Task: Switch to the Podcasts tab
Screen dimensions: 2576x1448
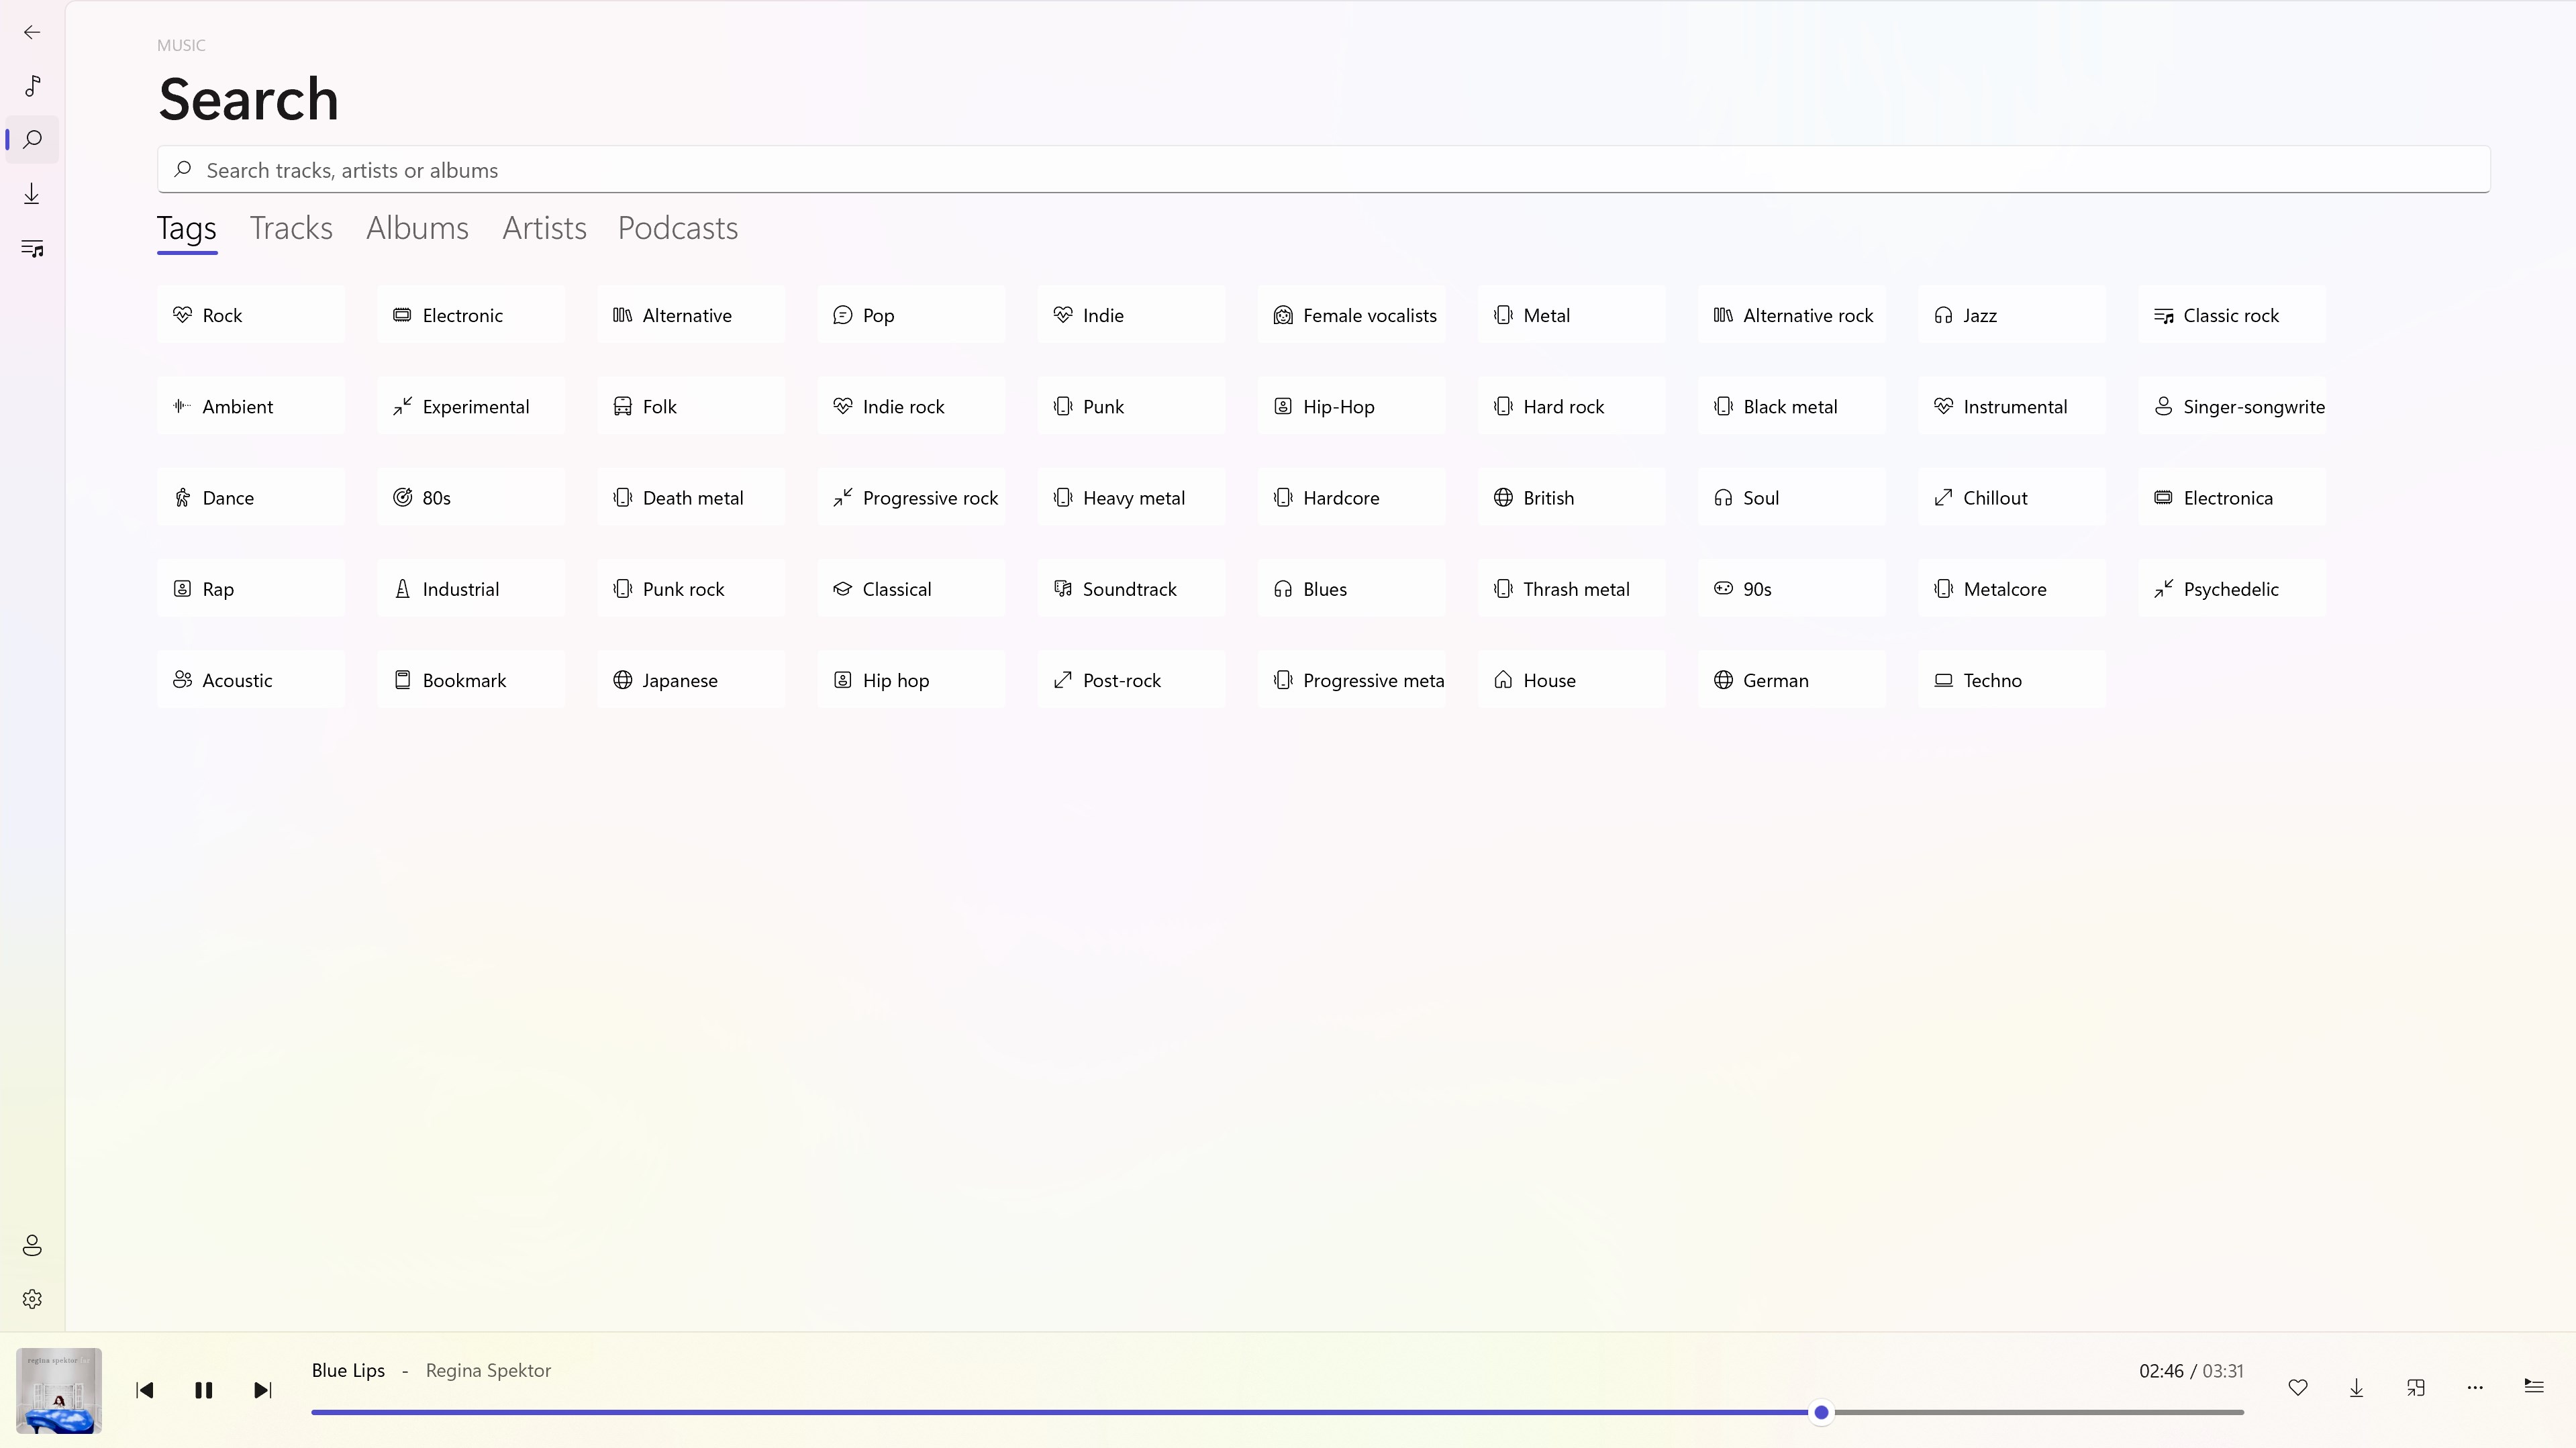Action: pos(678,228)
